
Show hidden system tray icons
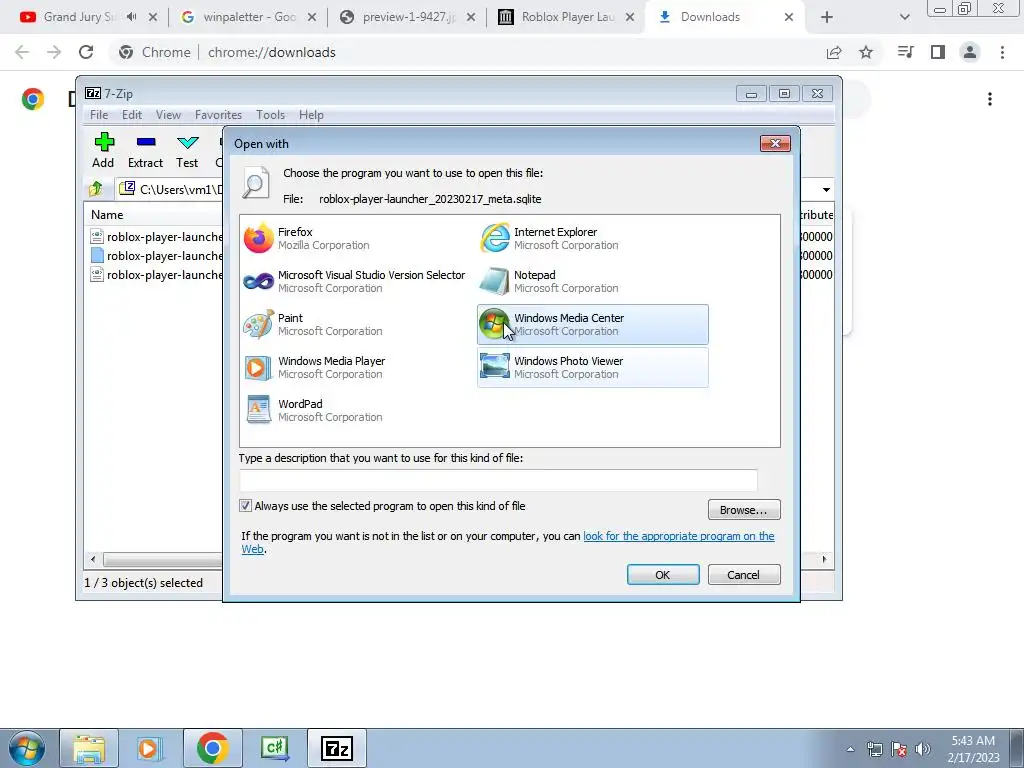pos(850,749)
